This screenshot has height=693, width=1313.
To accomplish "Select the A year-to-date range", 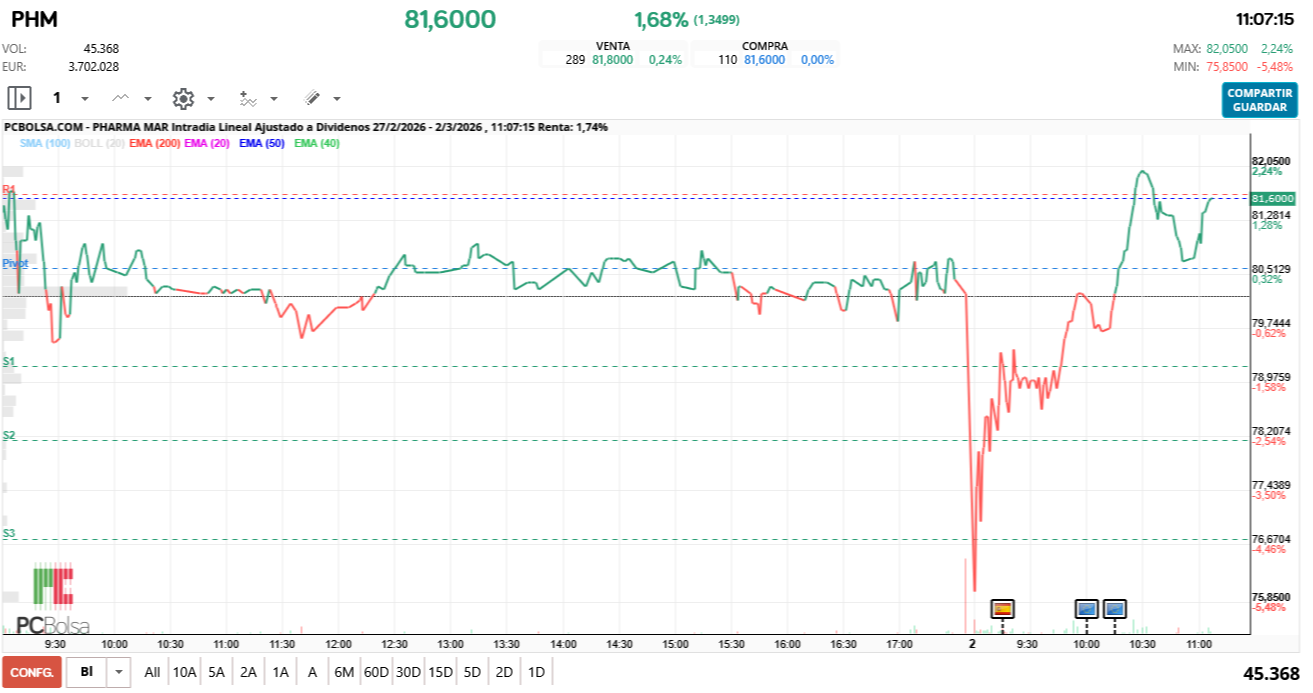I will [312, 672].
